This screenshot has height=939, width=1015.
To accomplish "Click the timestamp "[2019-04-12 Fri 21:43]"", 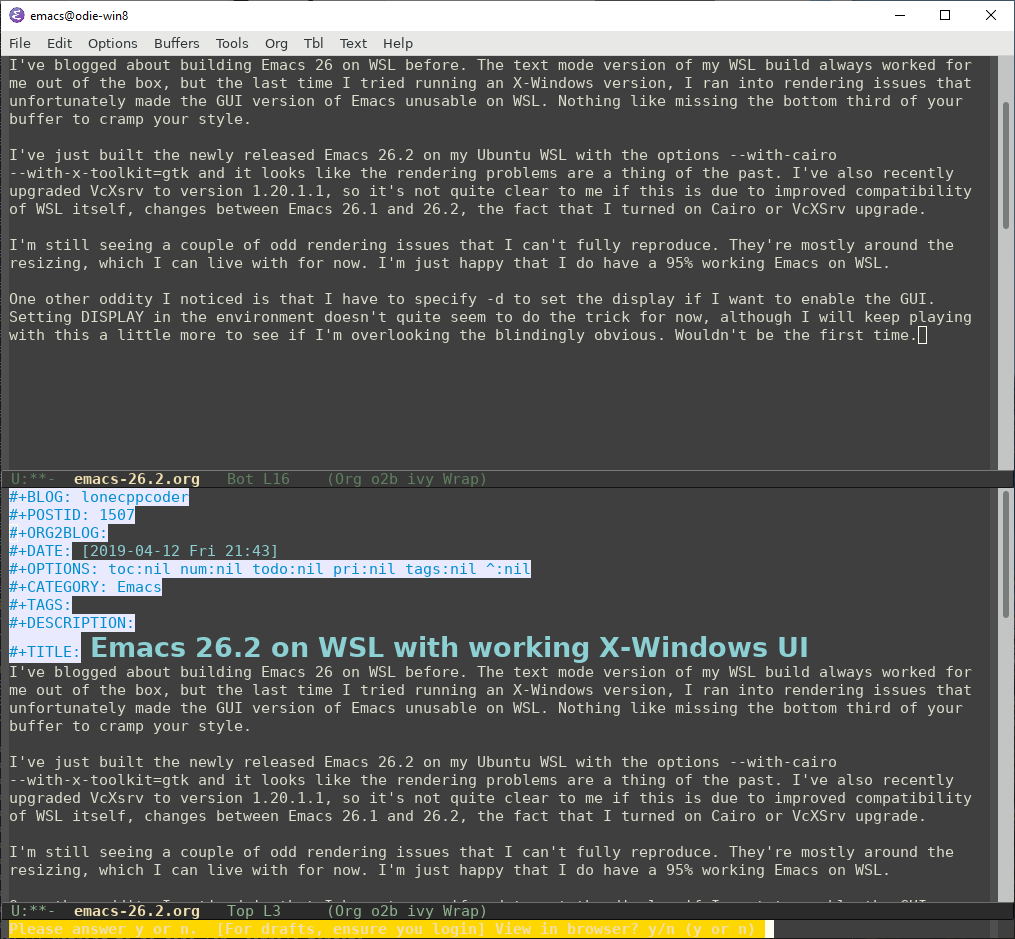I will click(x=180, y=551).
